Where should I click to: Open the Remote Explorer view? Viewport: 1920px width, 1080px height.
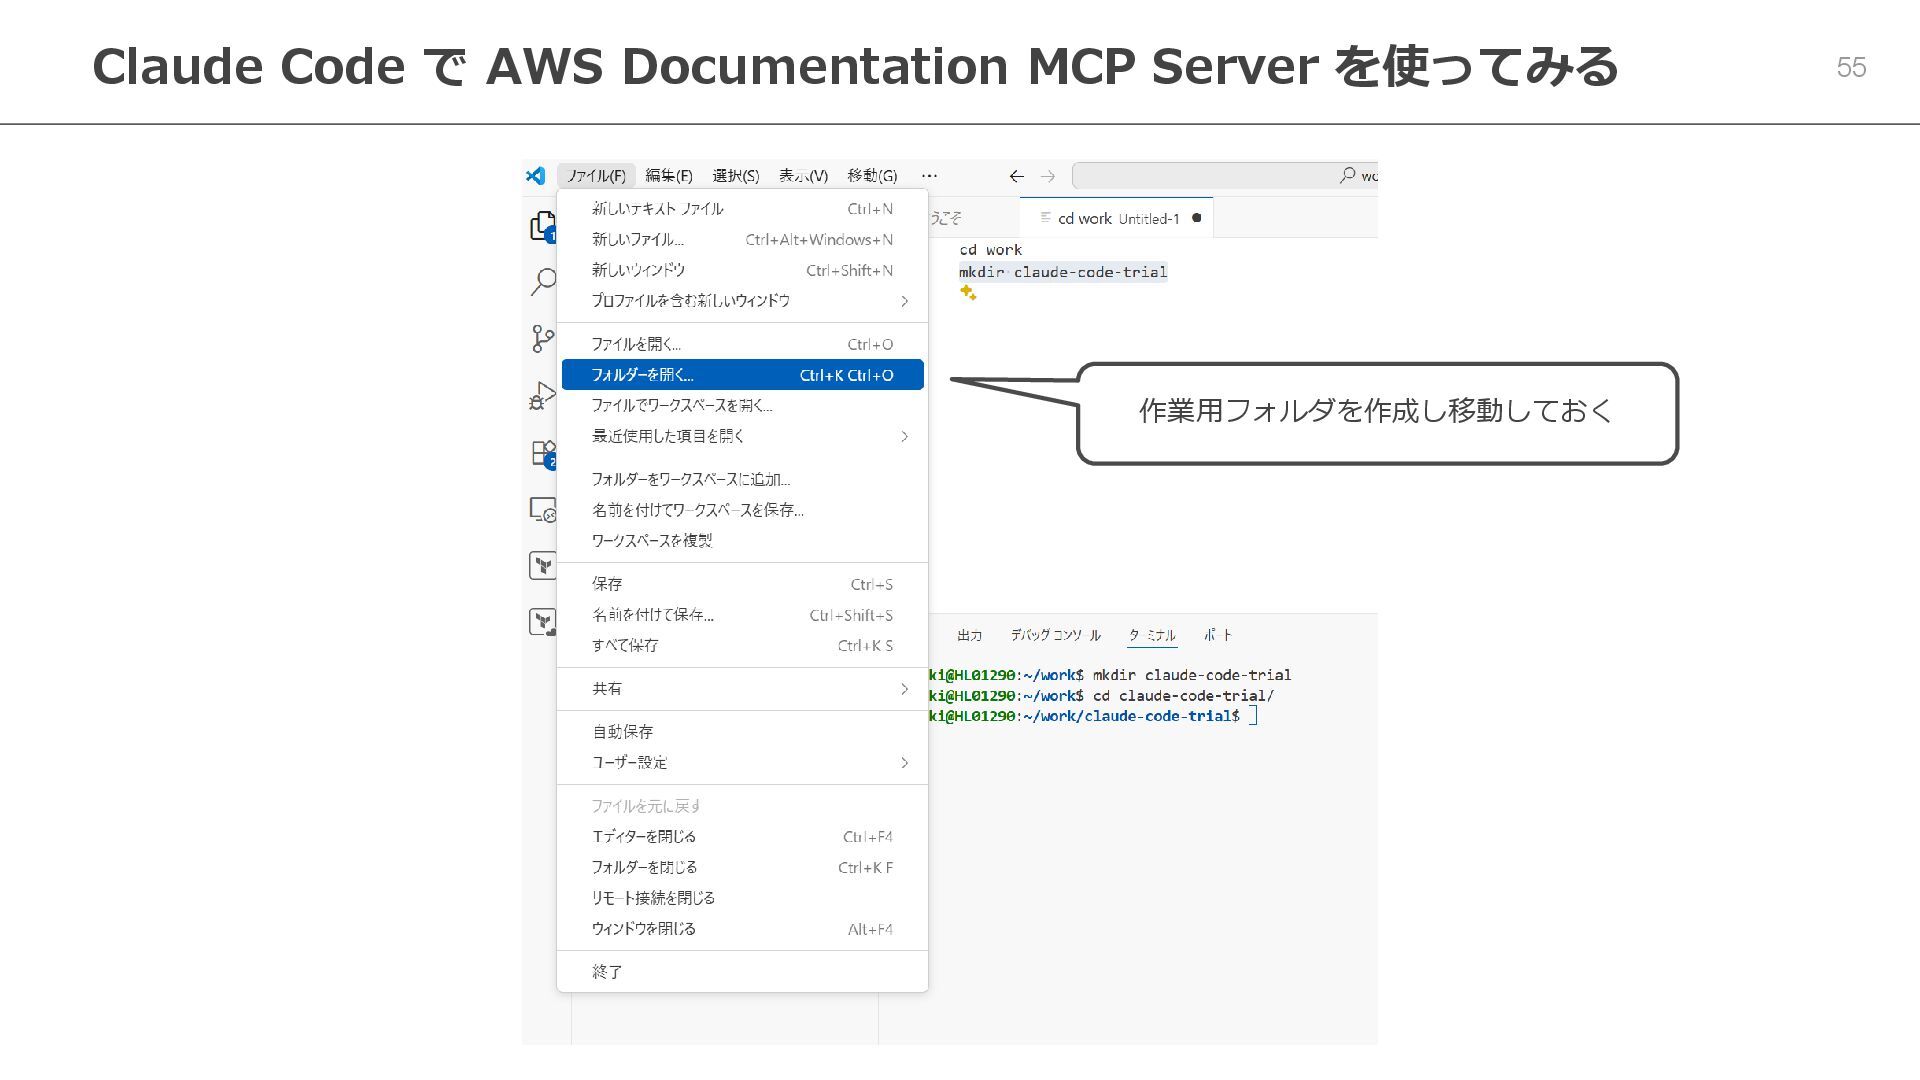(x=543, y=510)
